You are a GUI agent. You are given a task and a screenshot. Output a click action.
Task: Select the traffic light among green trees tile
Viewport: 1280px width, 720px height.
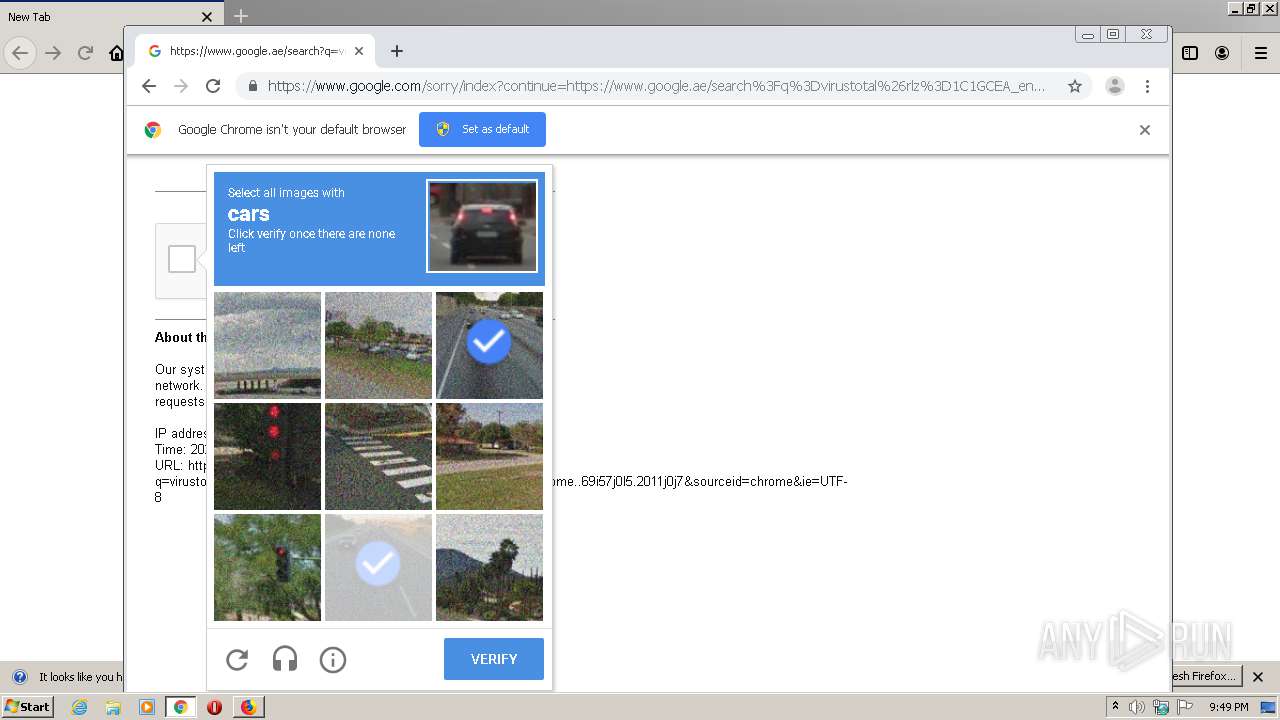(267, 567)
